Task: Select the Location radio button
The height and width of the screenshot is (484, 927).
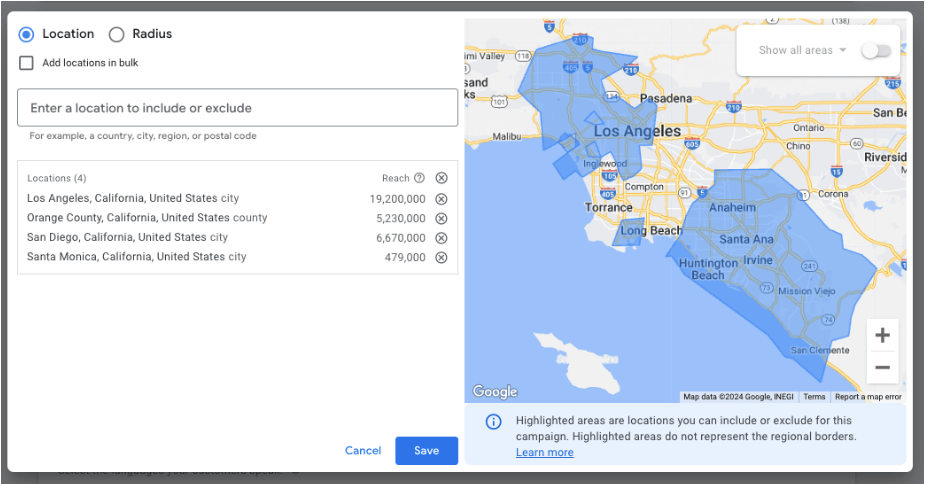Action: point(27,34)
